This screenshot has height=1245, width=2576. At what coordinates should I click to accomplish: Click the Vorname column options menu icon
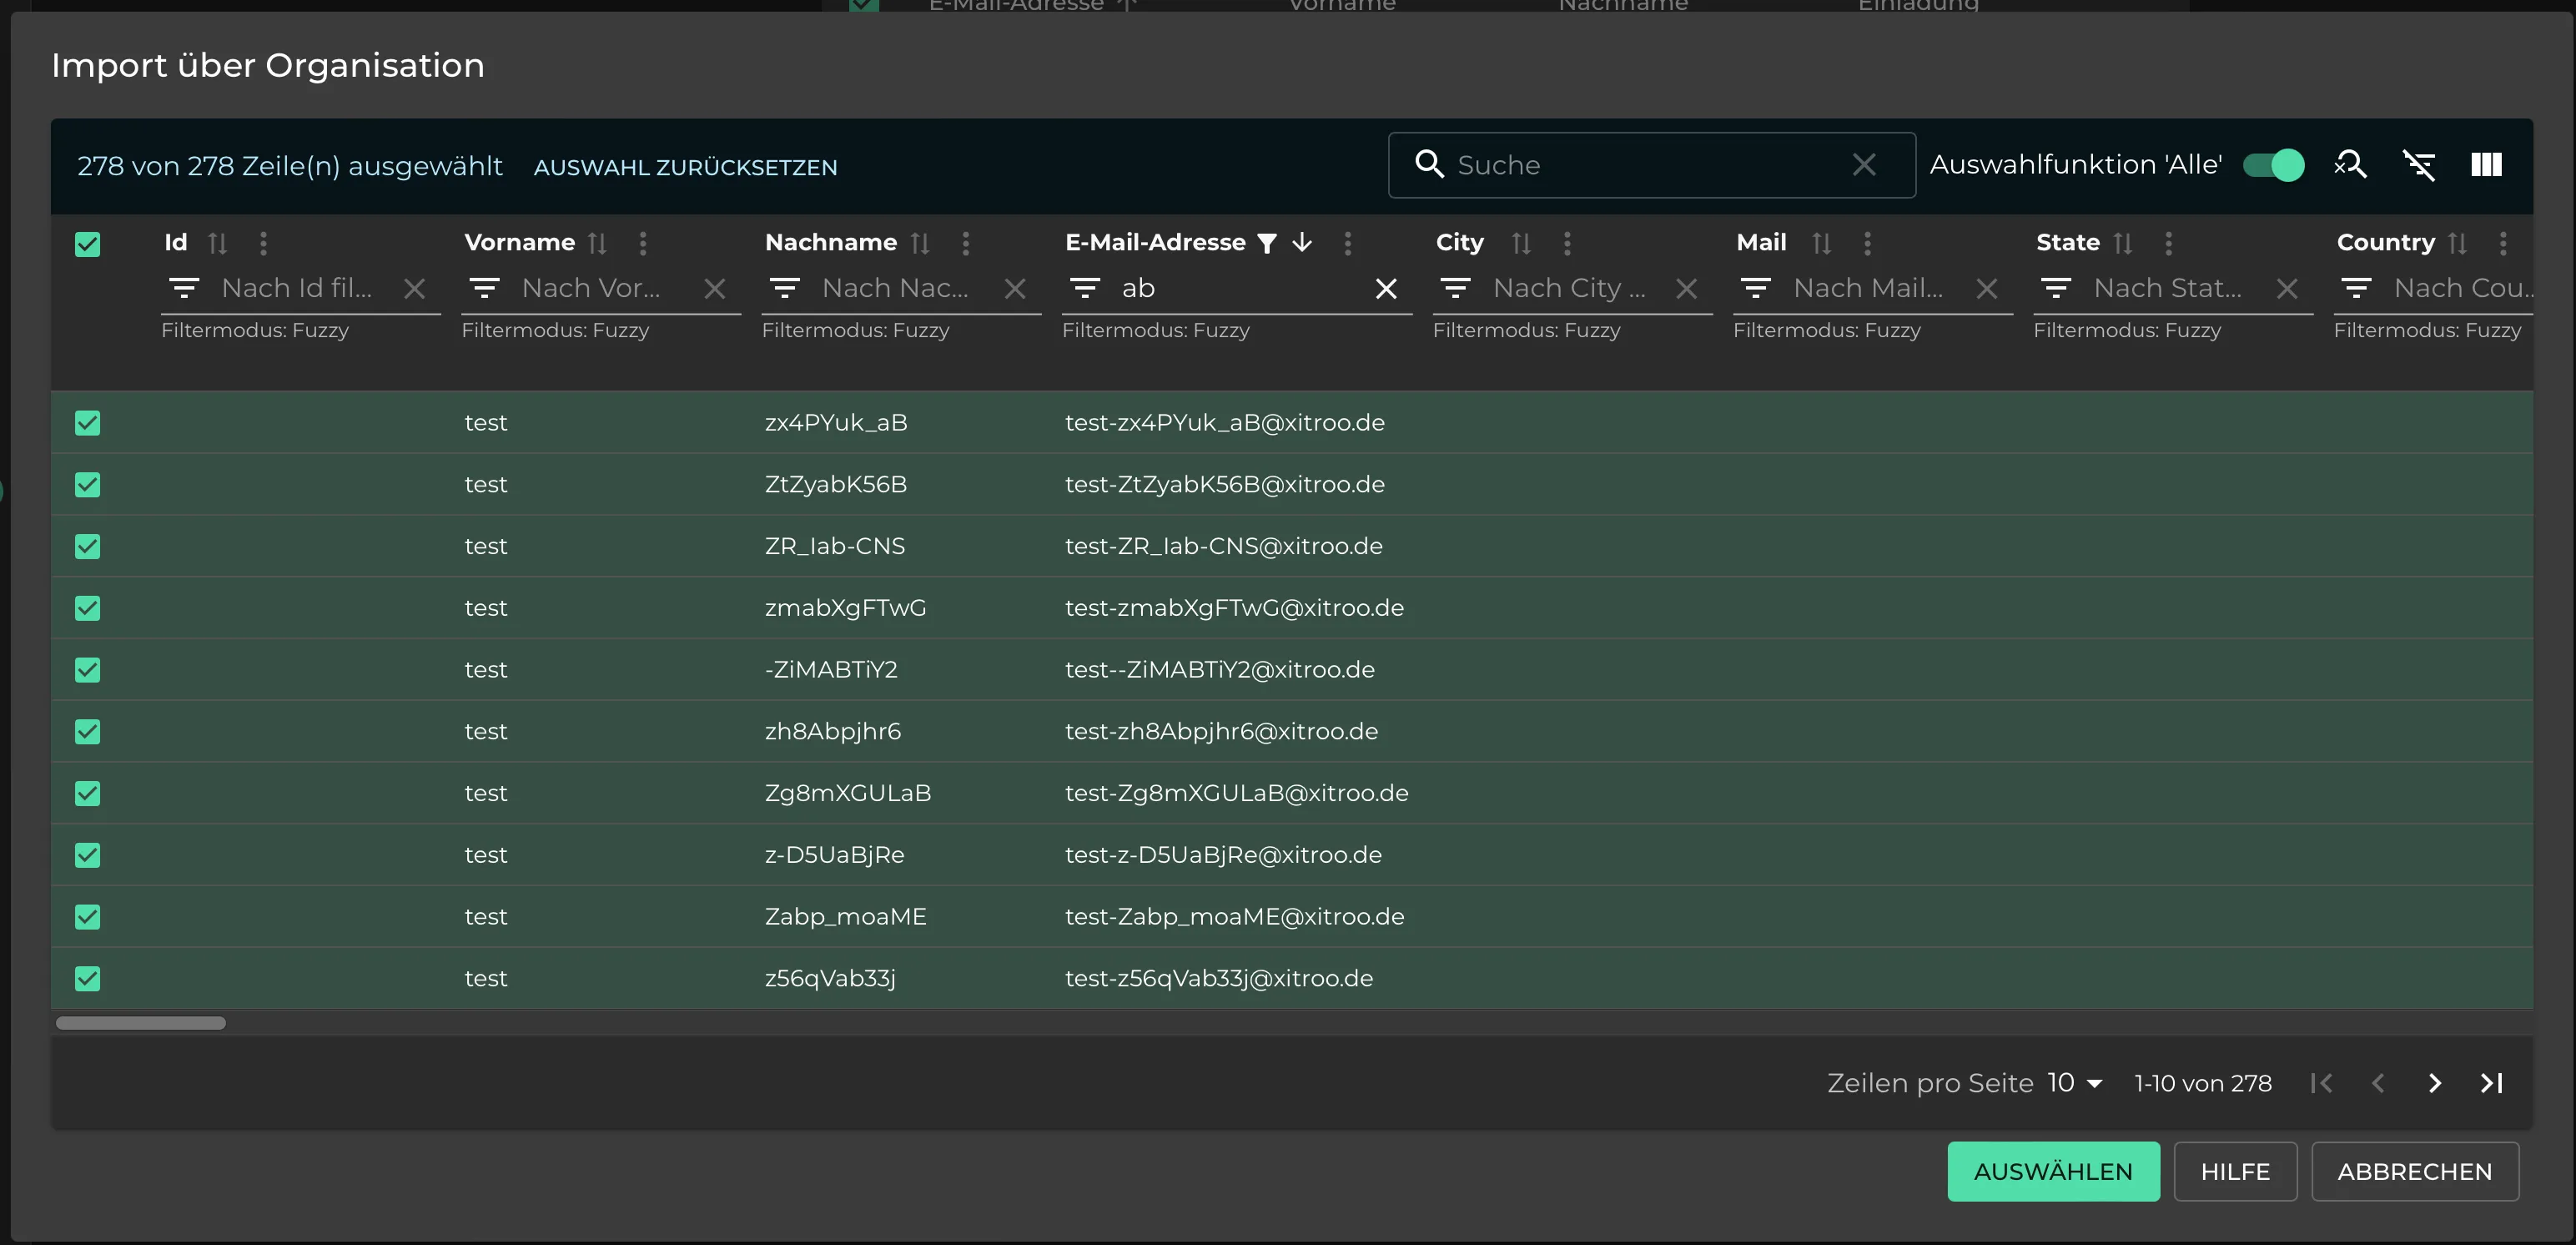646,241
